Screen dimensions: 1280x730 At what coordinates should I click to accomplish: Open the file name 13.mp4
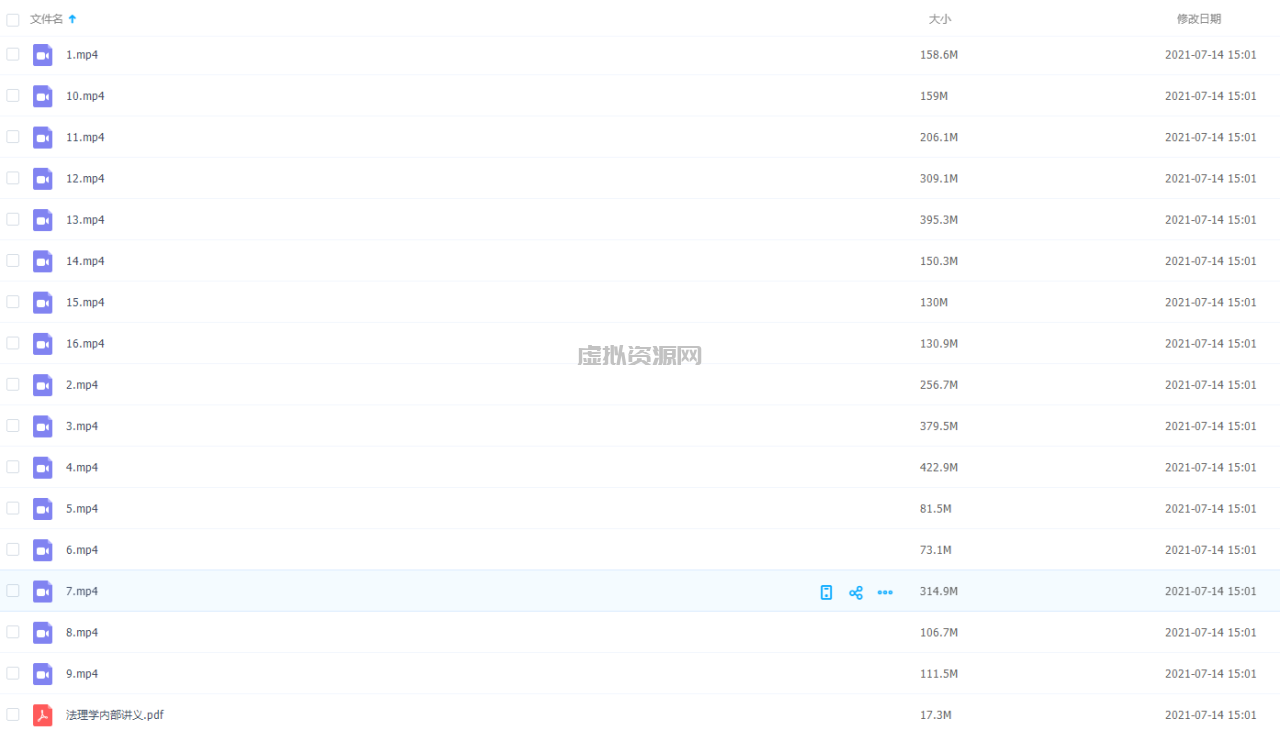pyautogui.click(x=85, y=220)
